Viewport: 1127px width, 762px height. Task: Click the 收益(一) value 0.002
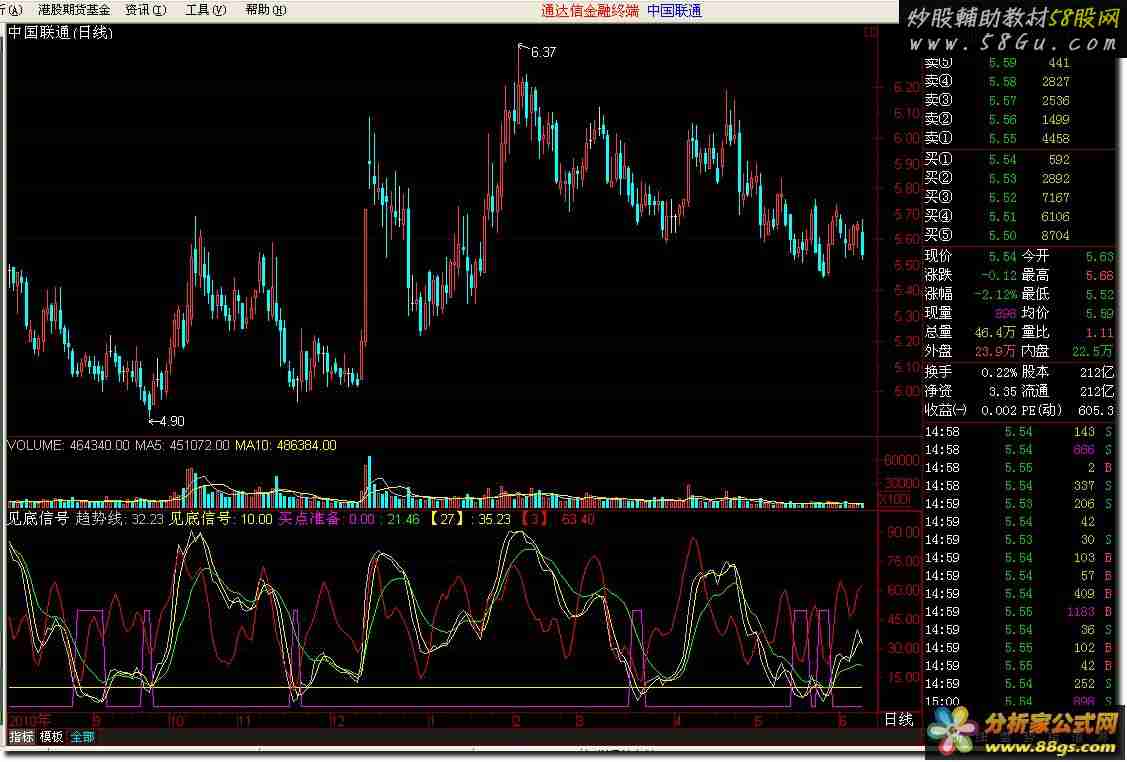pos(999,410)
